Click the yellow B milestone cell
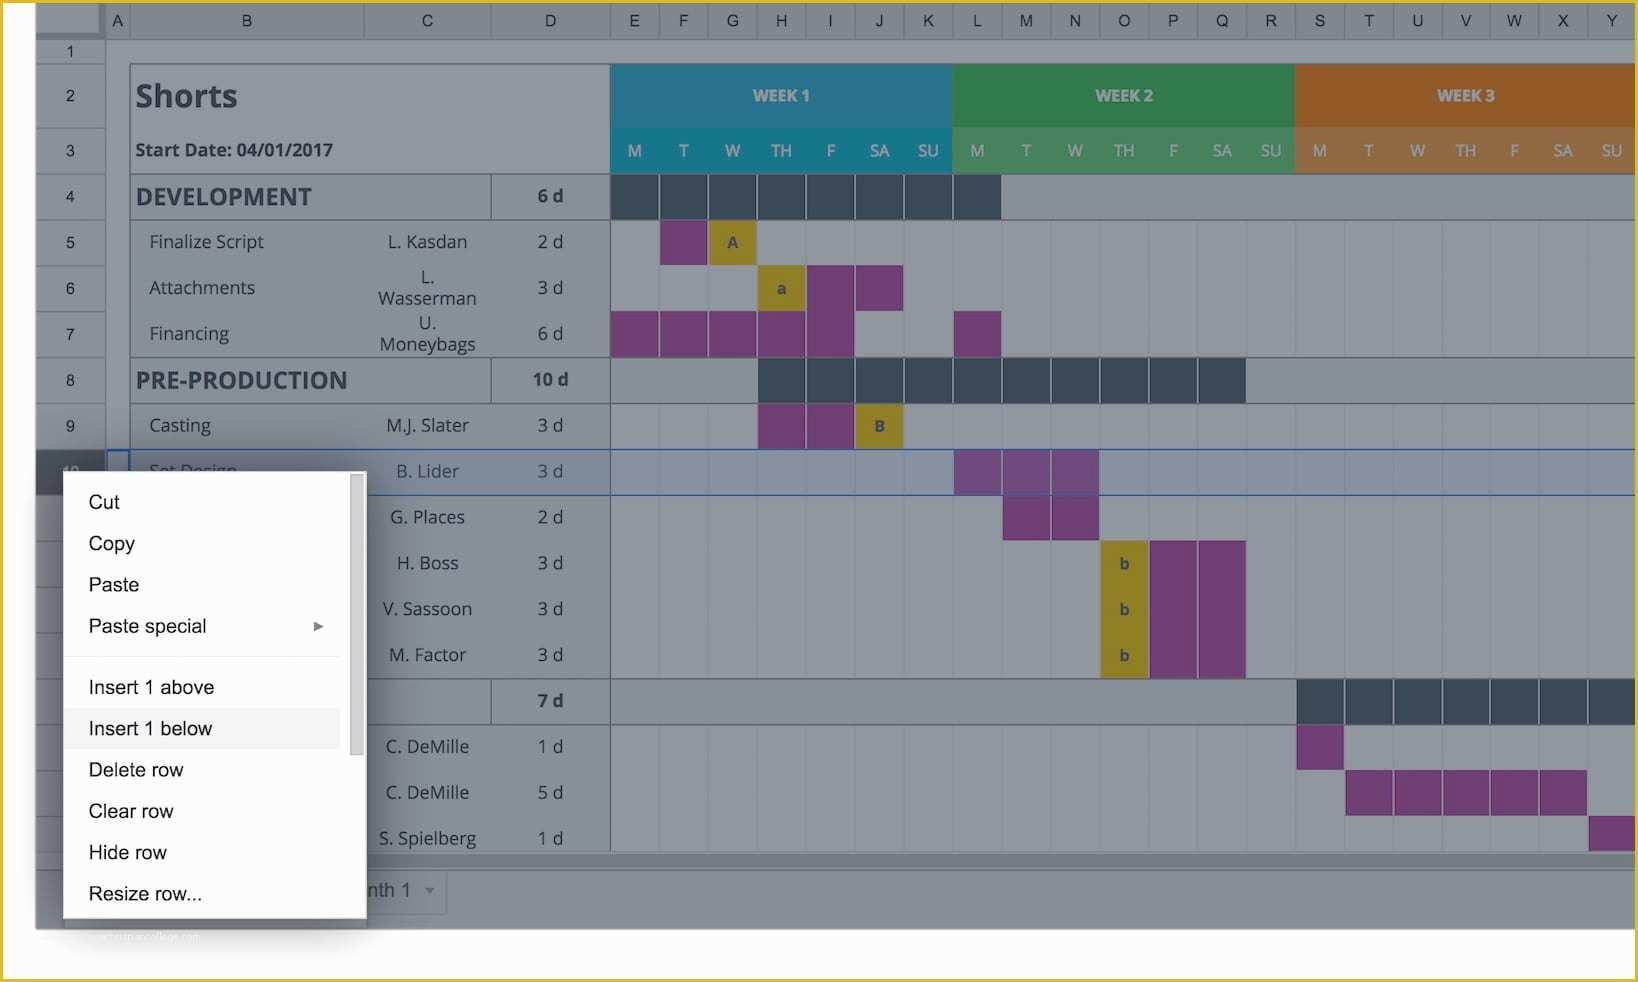Image resolution: width=1638 pixels, height=982 pixels. tap(879, 426)
